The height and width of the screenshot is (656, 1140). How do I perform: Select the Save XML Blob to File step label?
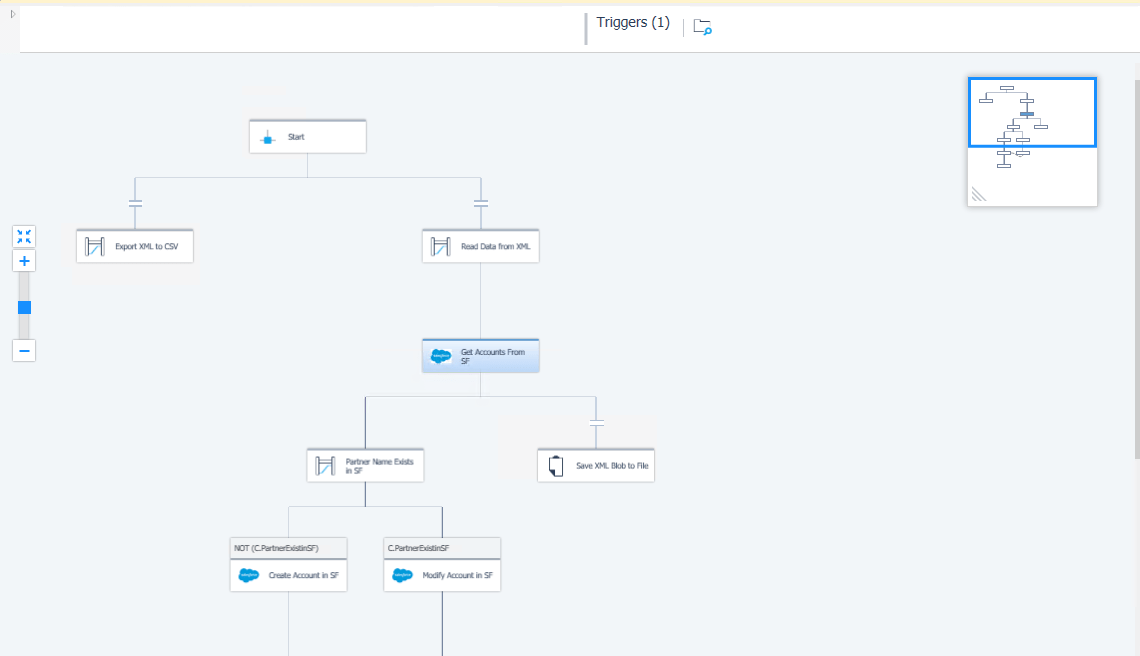point(612,465)
